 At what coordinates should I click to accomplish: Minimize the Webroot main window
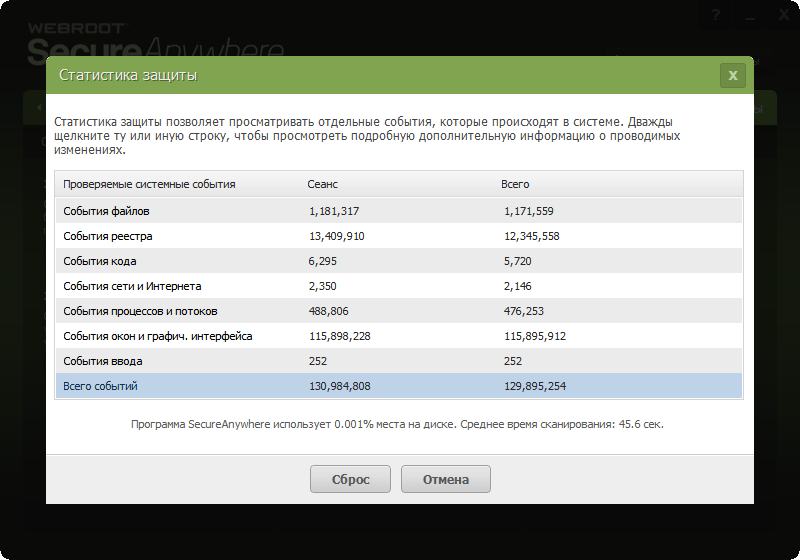(x=749, y=17)
